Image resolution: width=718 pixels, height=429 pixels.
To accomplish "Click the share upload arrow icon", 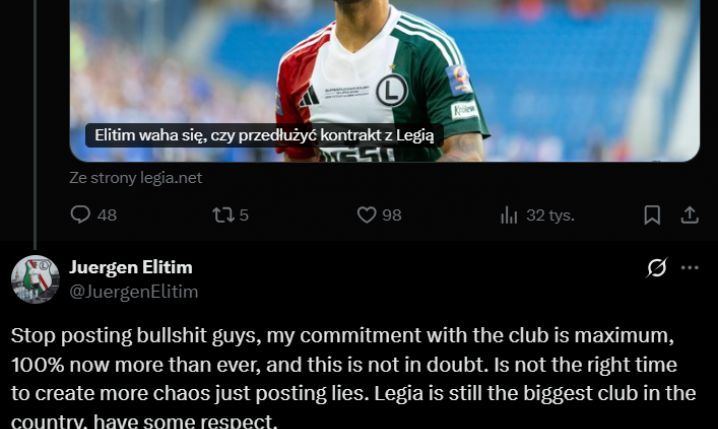I will (x=690, y=215).
